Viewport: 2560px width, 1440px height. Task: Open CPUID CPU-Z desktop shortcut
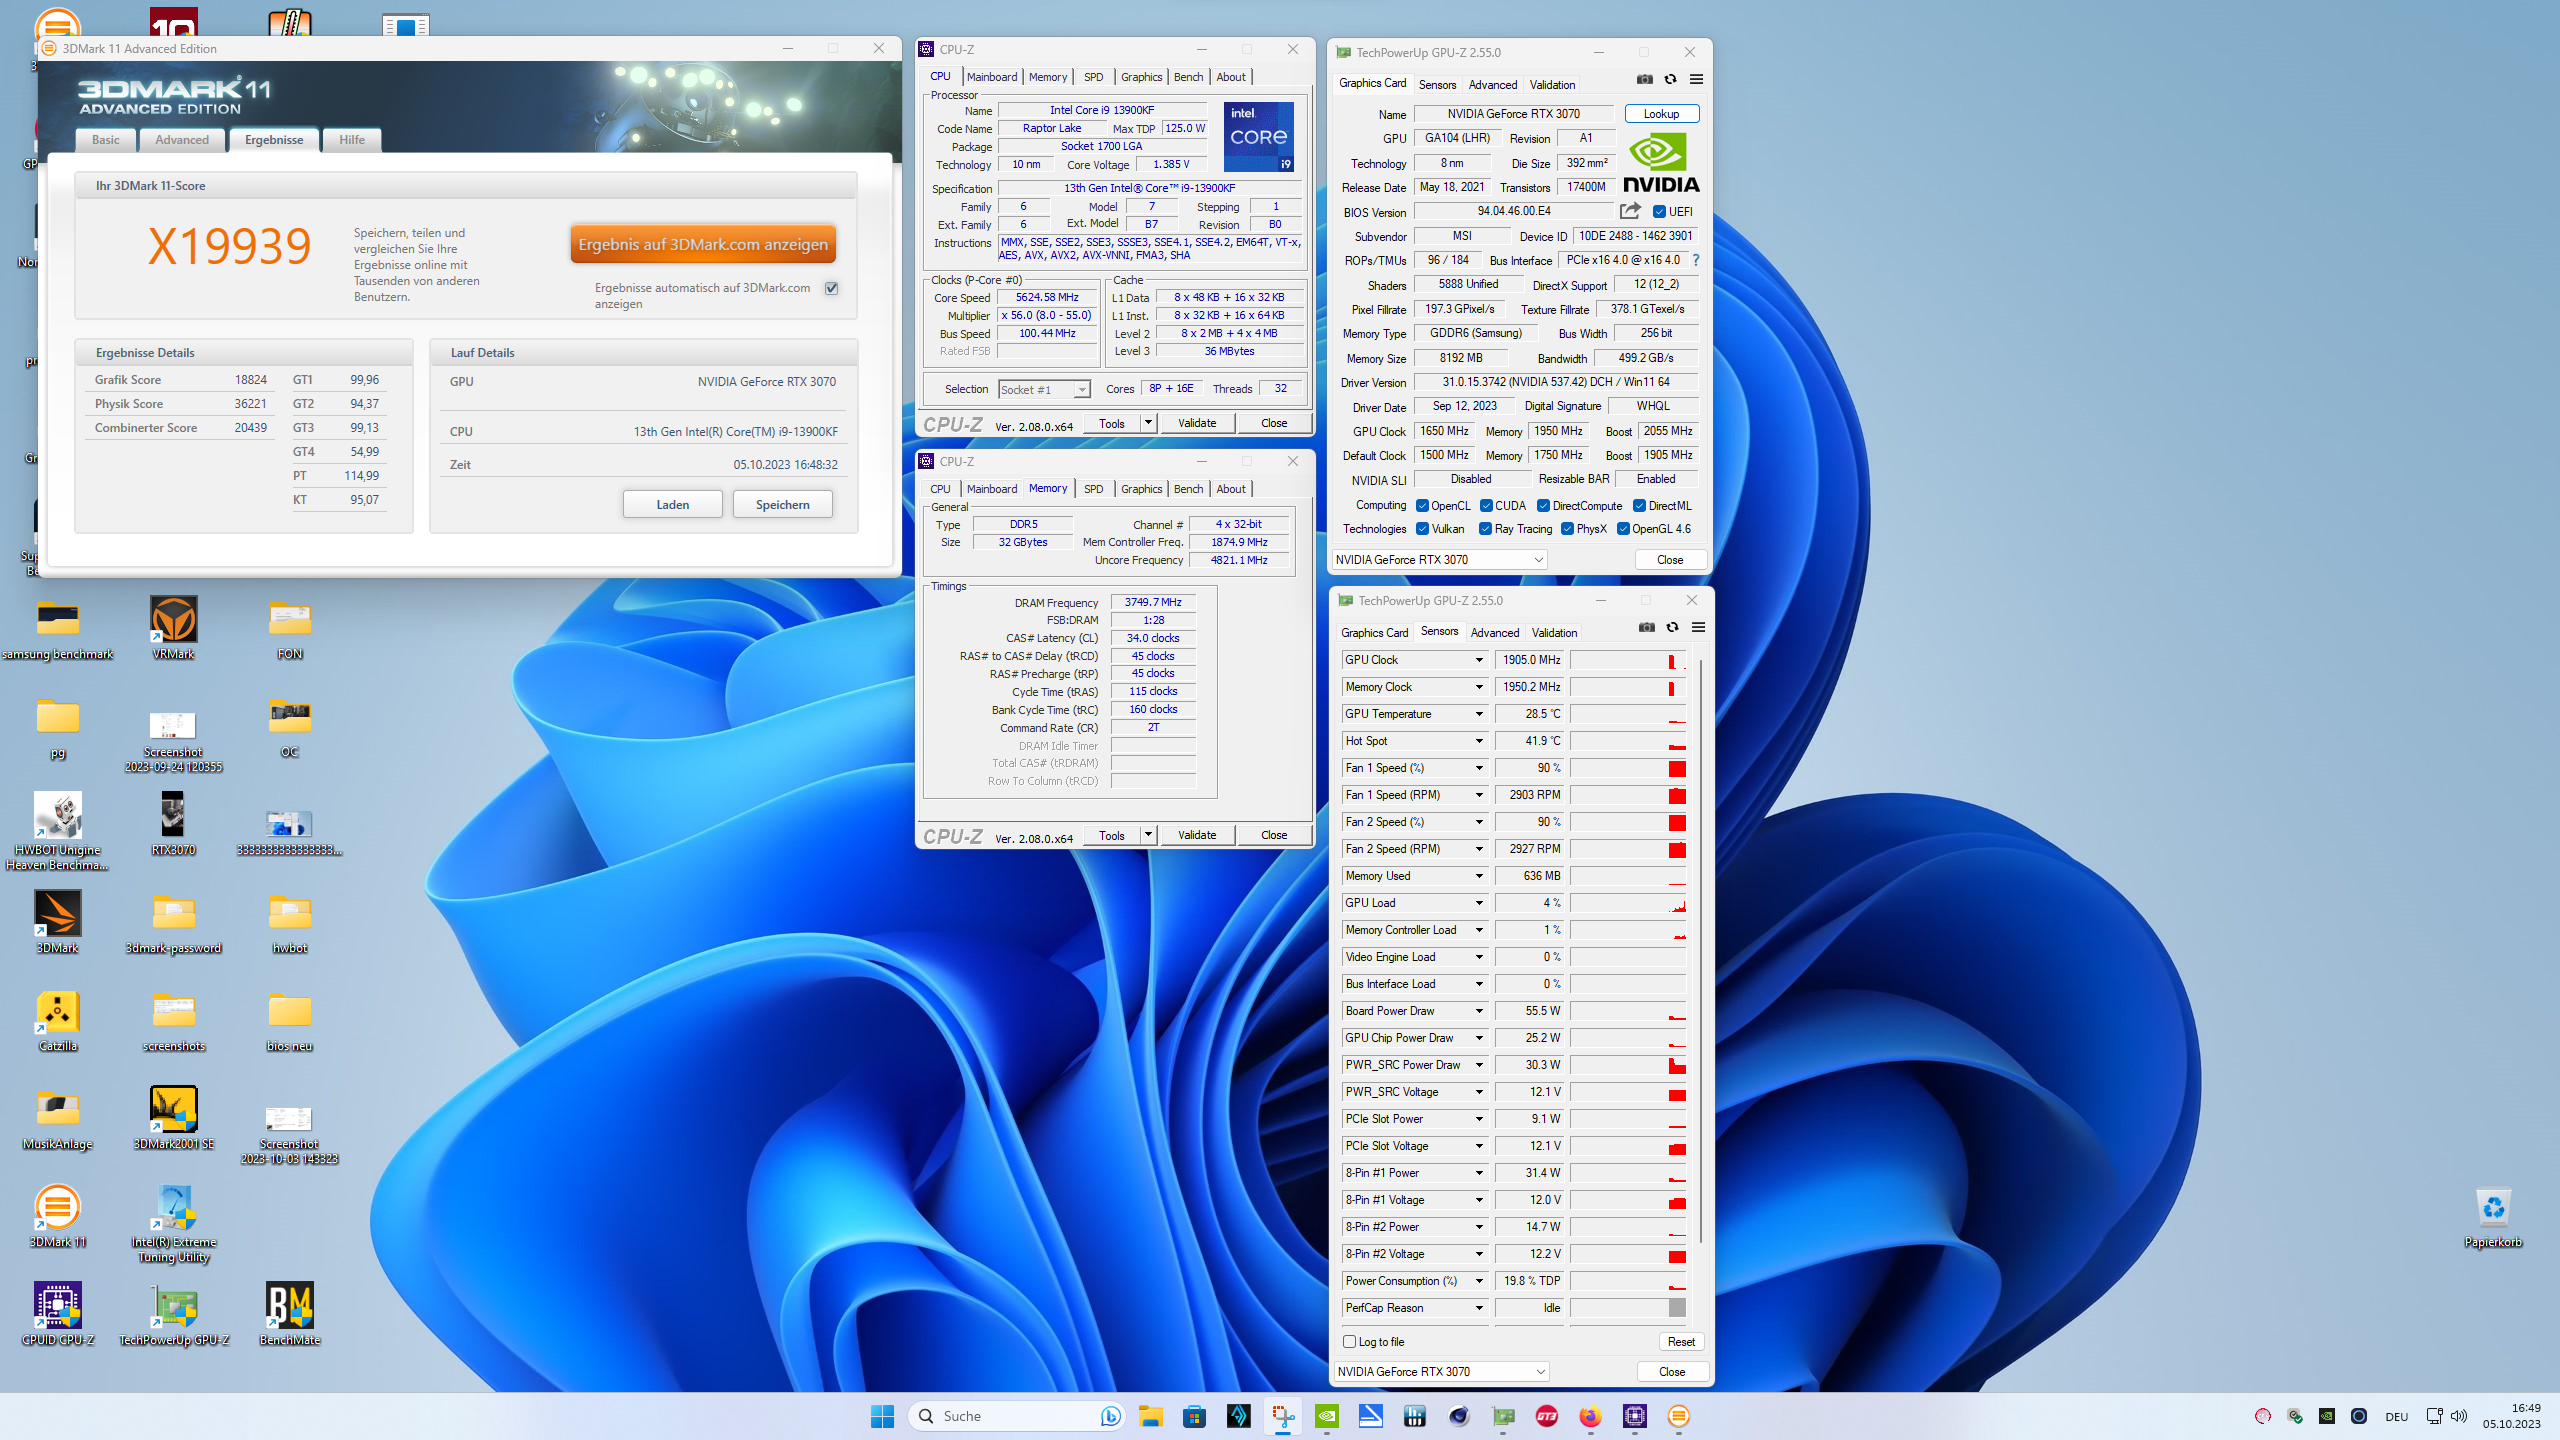pos(58,1314)
